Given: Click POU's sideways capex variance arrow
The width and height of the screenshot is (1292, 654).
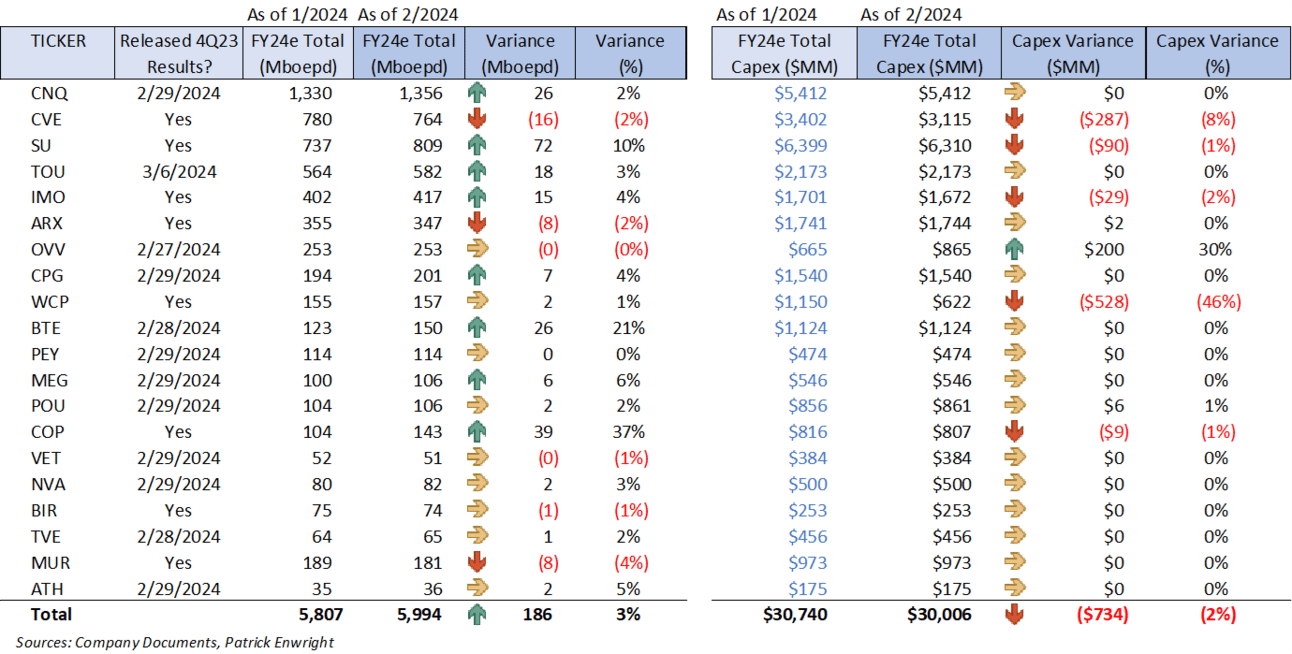Looking at the screenshot, I should click(x=1014, y=405).
